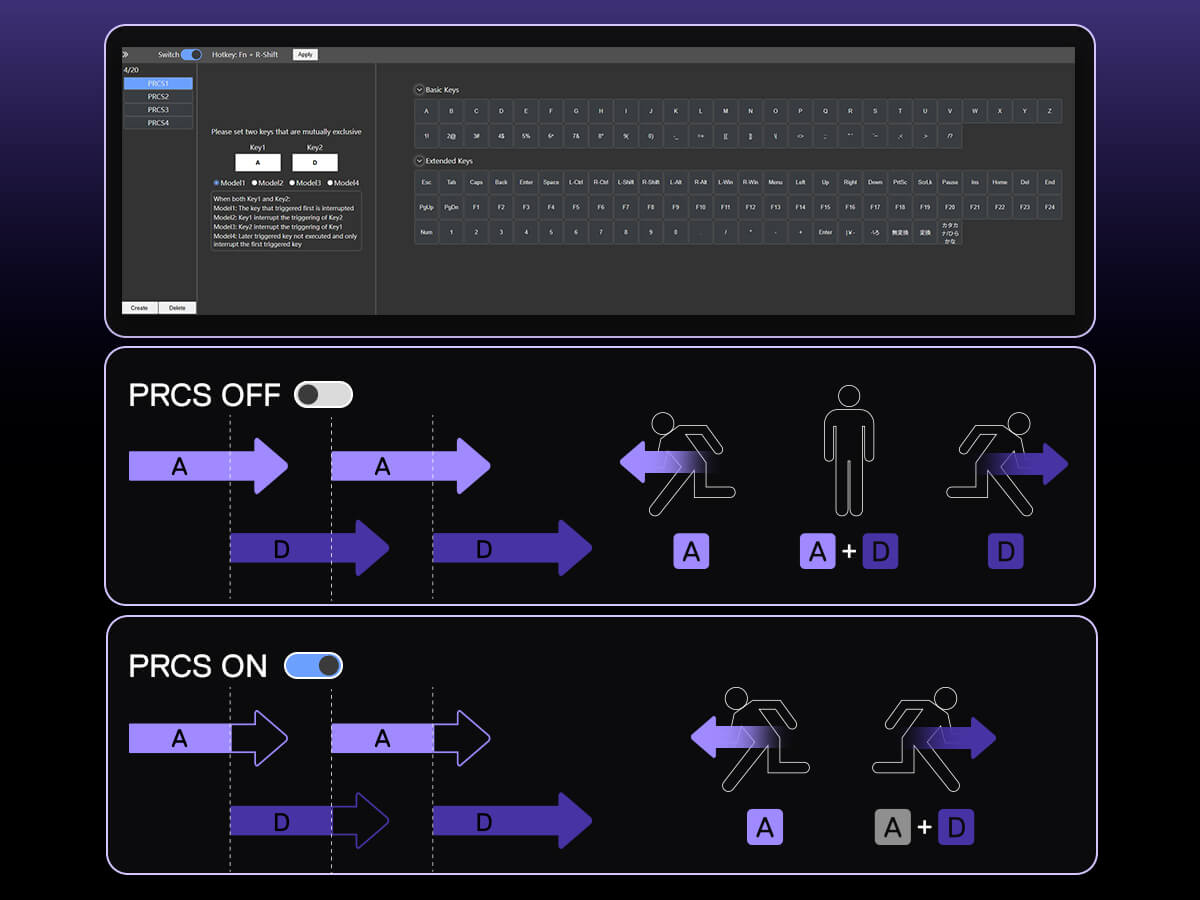Select the R-Win key
The height and width of the screenshot is (900, 1200).
(749, 182)
